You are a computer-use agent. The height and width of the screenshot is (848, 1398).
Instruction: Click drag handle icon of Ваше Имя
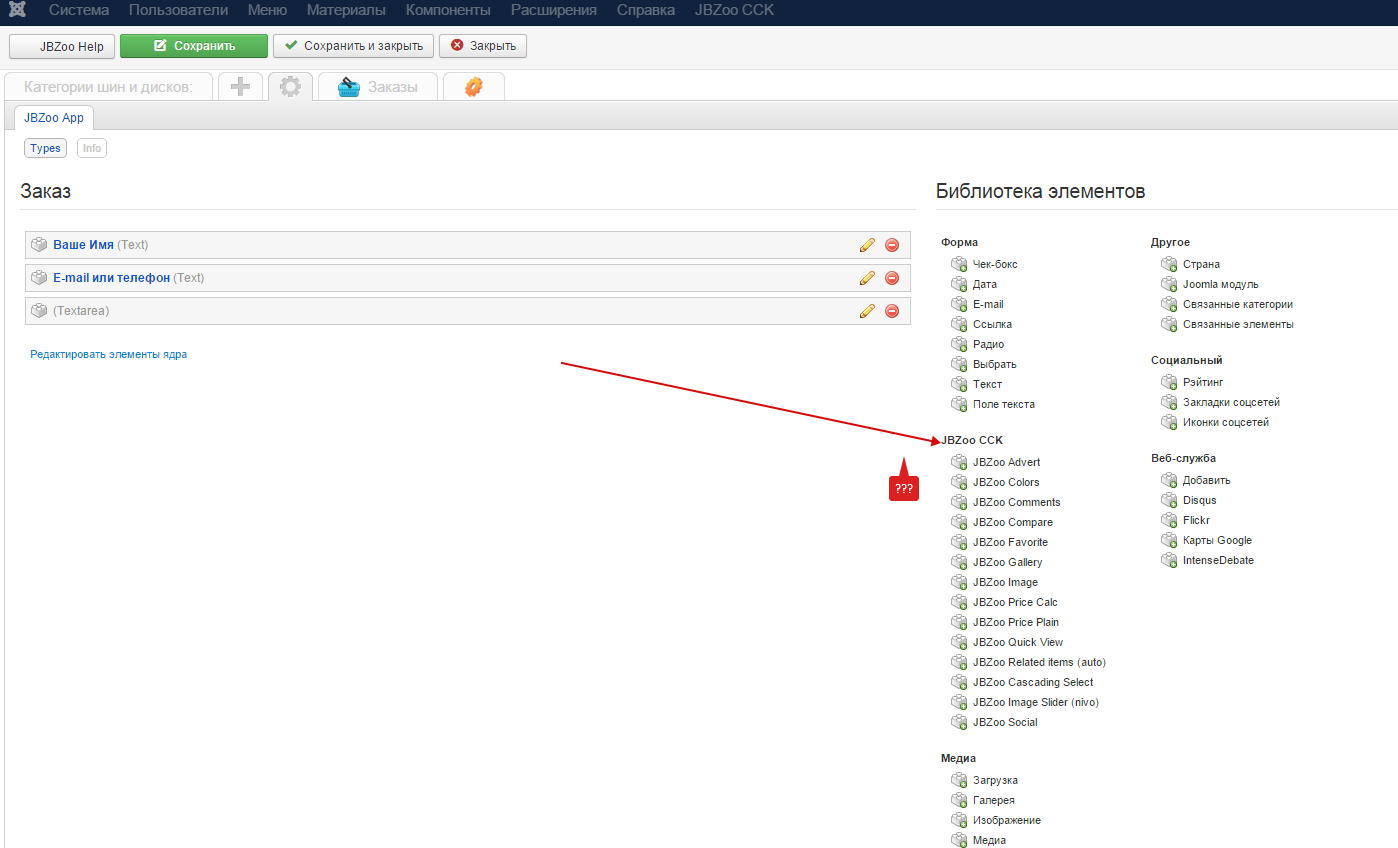pos(39,245)
